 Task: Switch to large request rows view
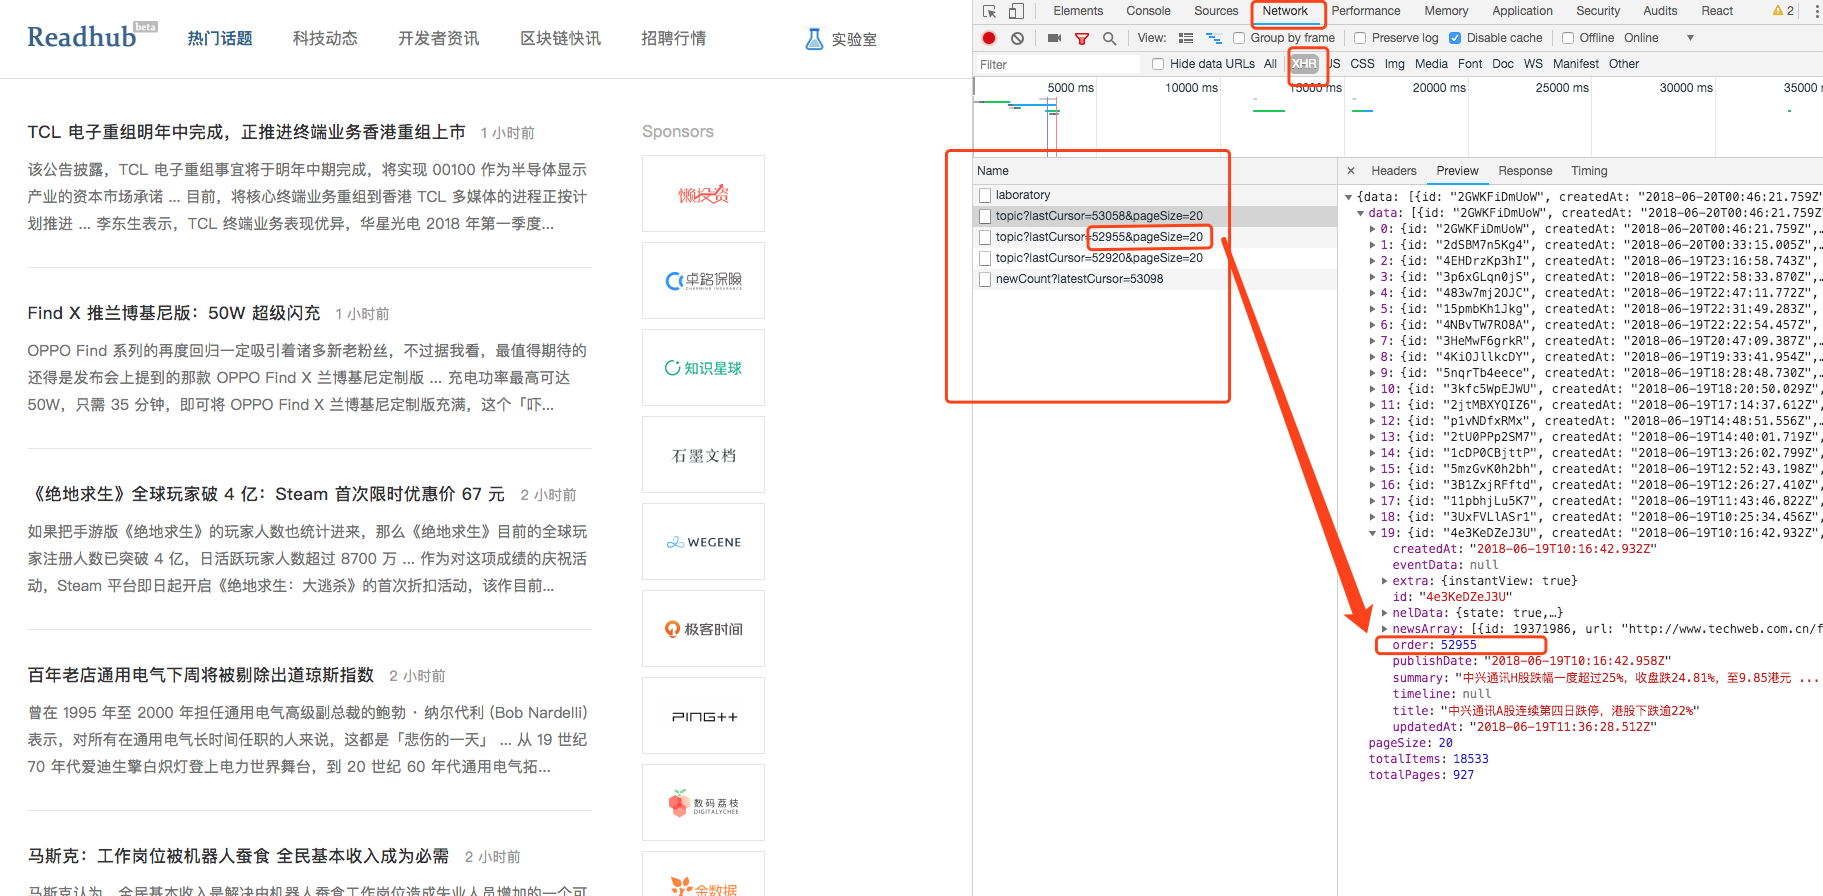pos(1186,38)
